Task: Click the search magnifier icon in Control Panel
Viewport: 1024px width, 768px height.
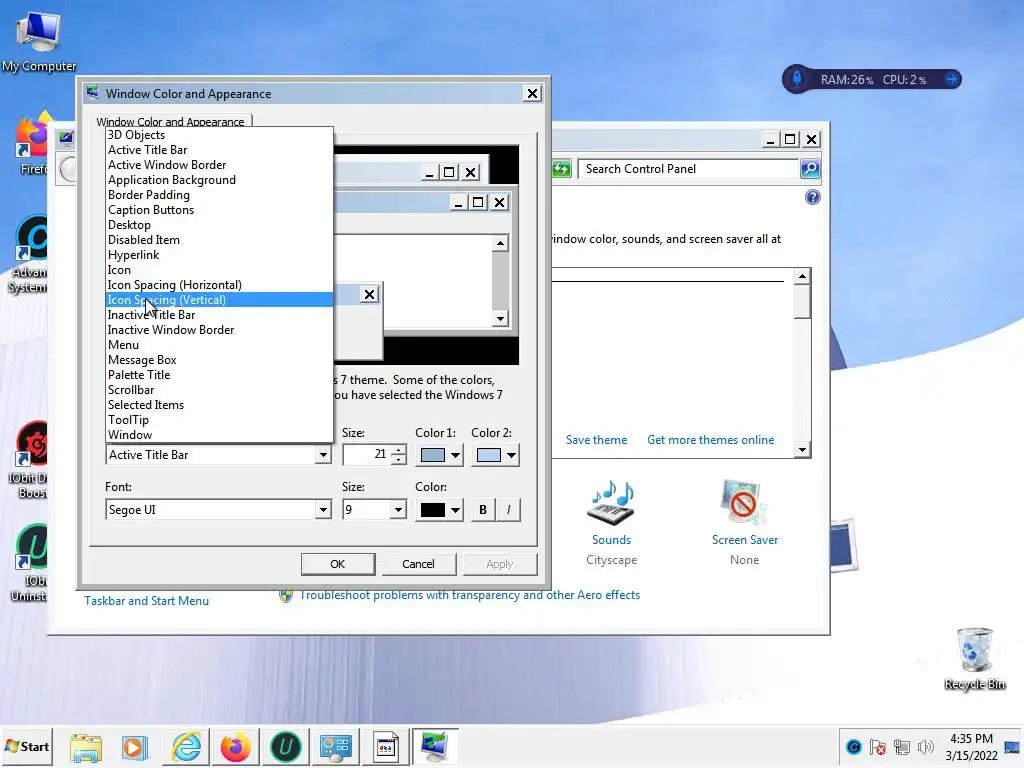Action: pyautogui.click(x=810, y=169)
